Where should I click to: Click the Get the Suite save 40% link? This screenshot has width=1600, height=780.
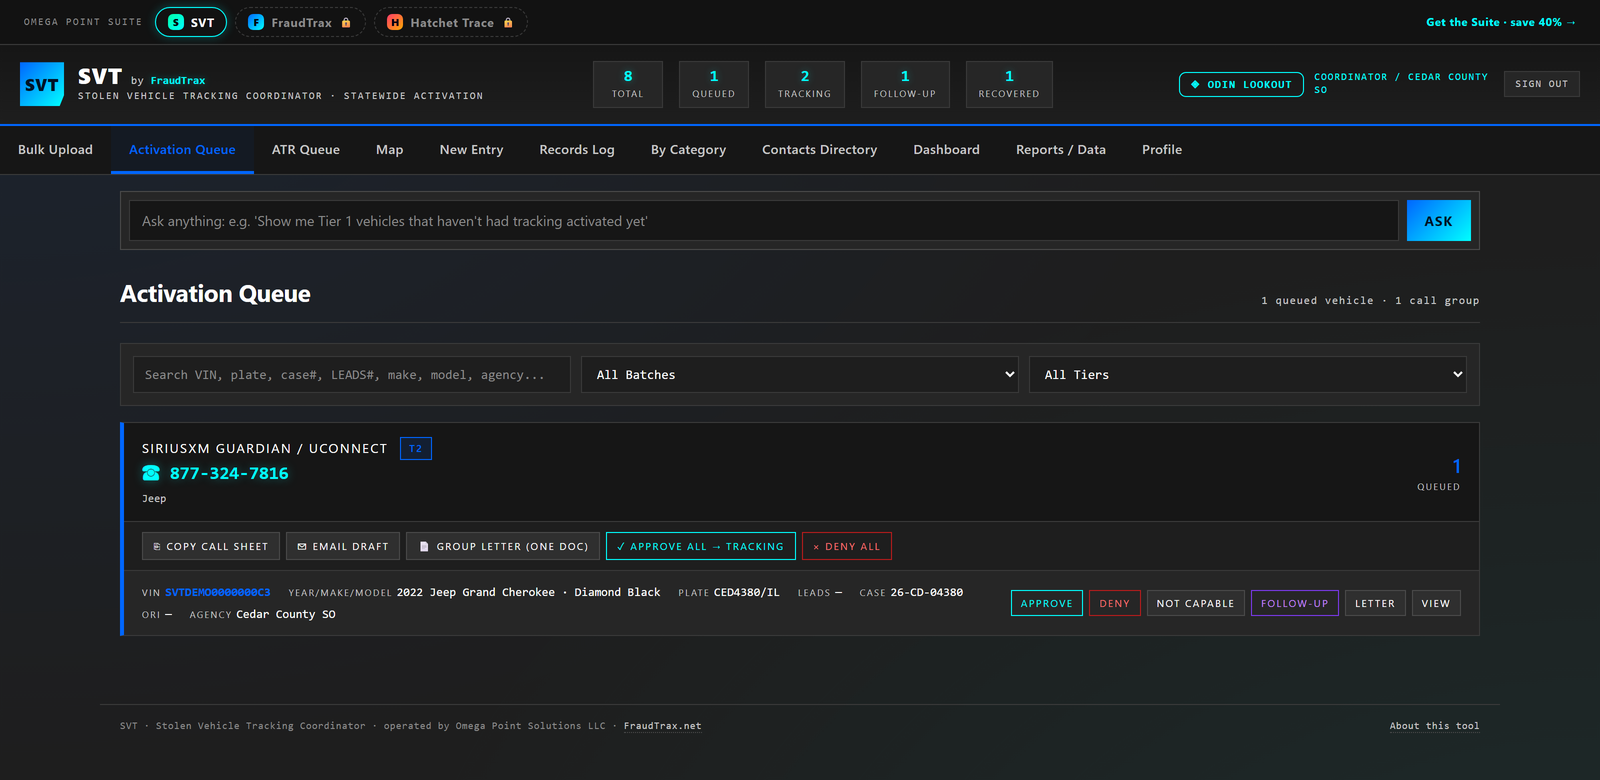[x=1501, y=22]
